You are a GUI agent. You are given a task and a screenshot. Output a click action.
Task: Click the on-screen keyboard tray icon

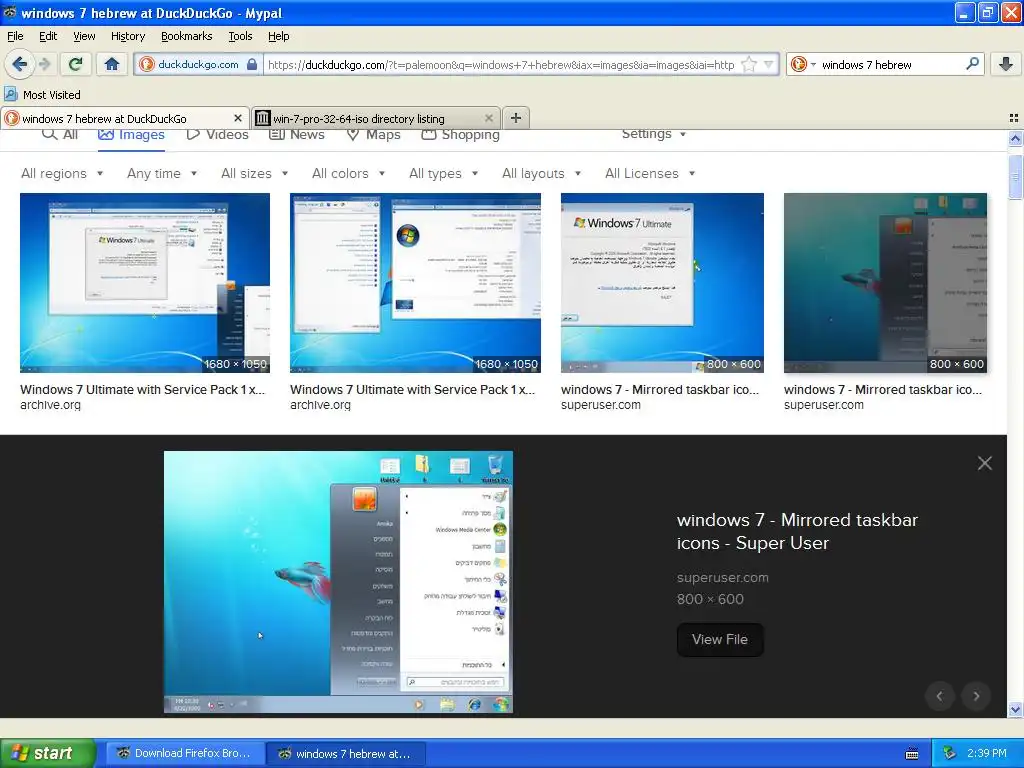click(912, 754)
